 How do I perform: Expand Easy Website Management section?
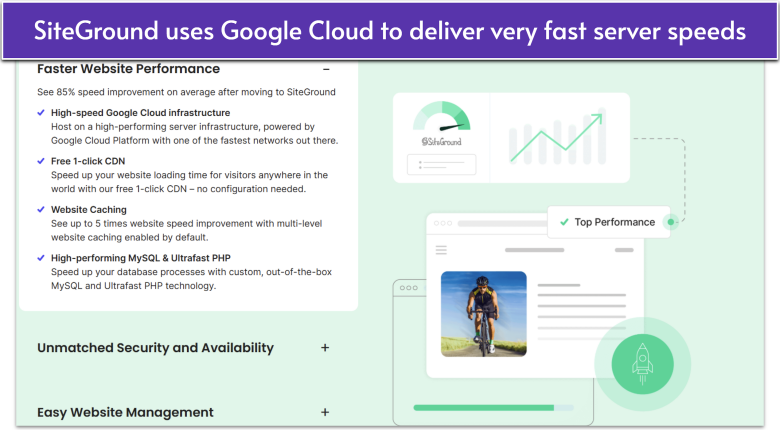(x=325, y=412)
